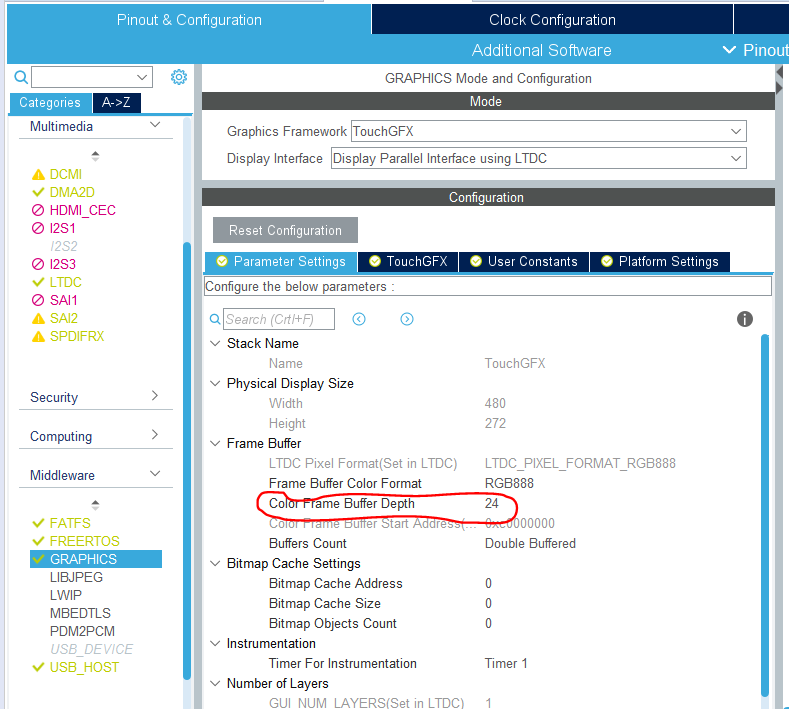Open the TouchGFX tab
The image size is (789, 709).
(x=408, y=262)
